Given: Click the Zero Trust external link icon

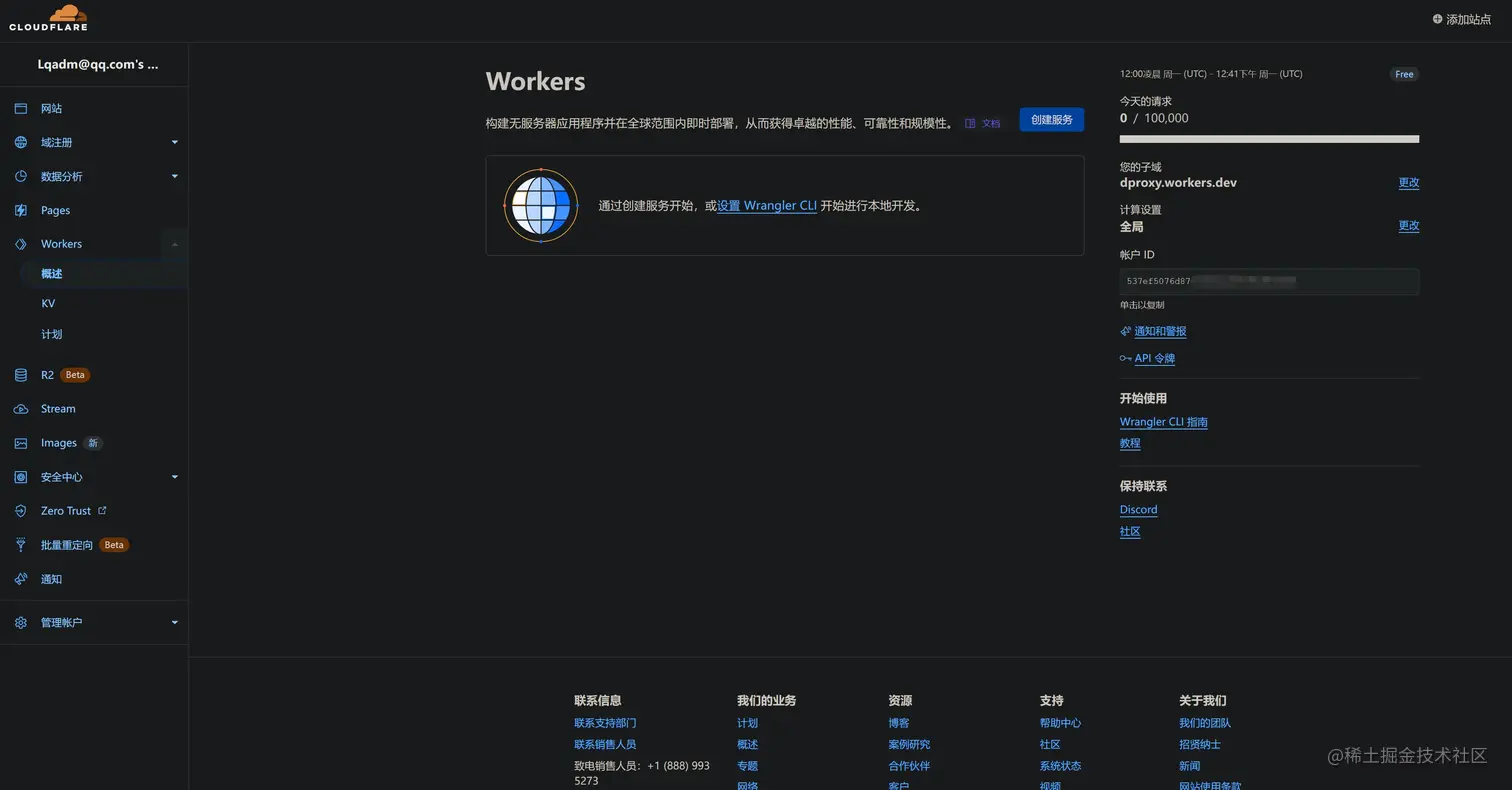Looking at the screenshot, I should click(x=102, y=510).
